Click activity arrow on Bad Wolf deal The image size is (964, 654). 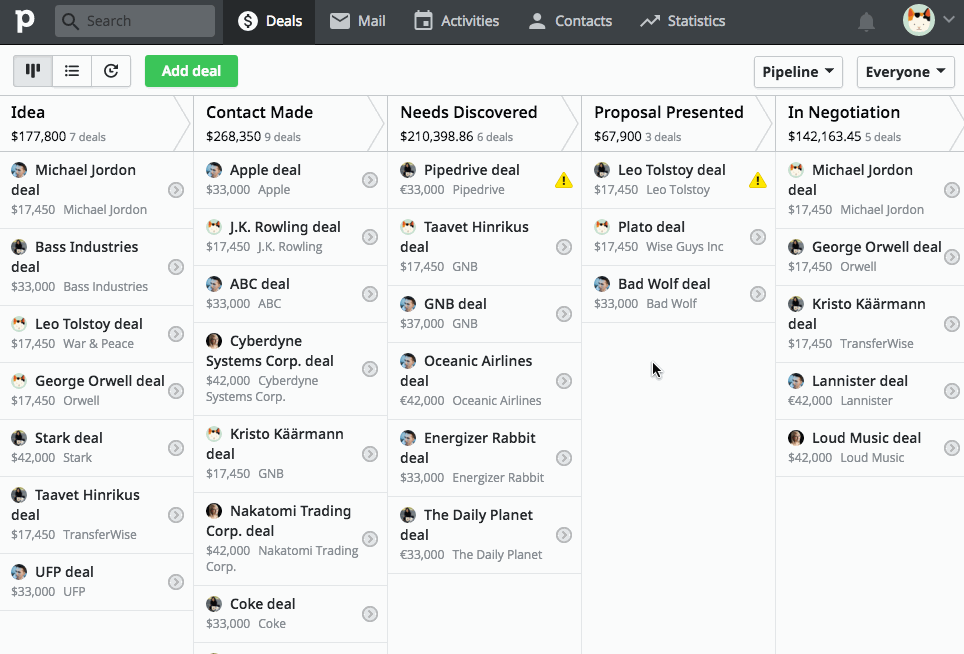point(758,294)
